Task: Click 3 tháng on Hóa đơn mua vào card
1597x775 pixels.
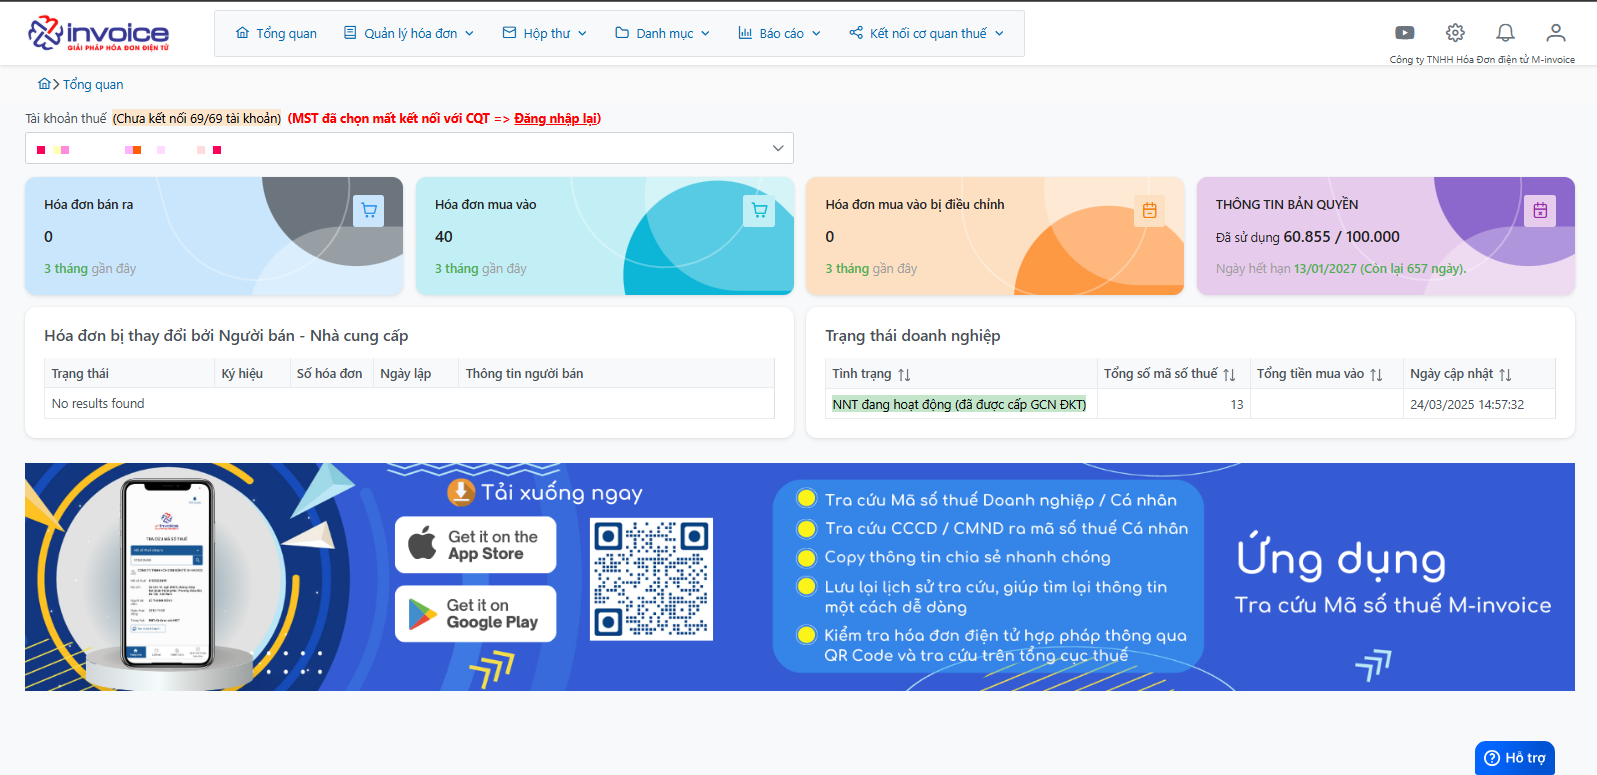Action: 456,268
